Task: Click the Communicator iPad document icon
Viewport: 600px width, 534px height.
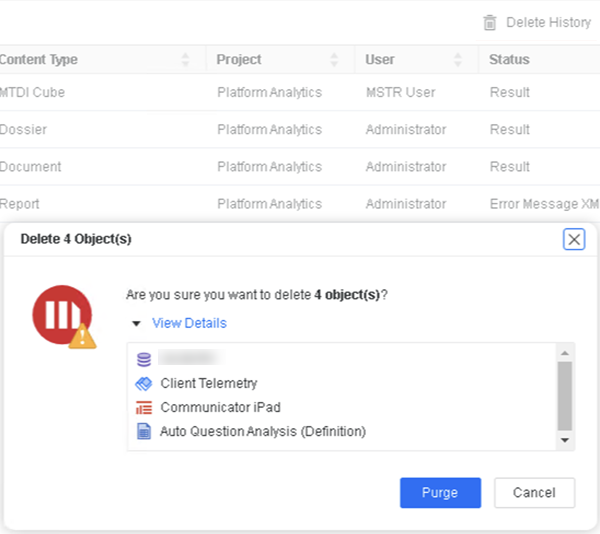Action: click(x=143, y=407)
